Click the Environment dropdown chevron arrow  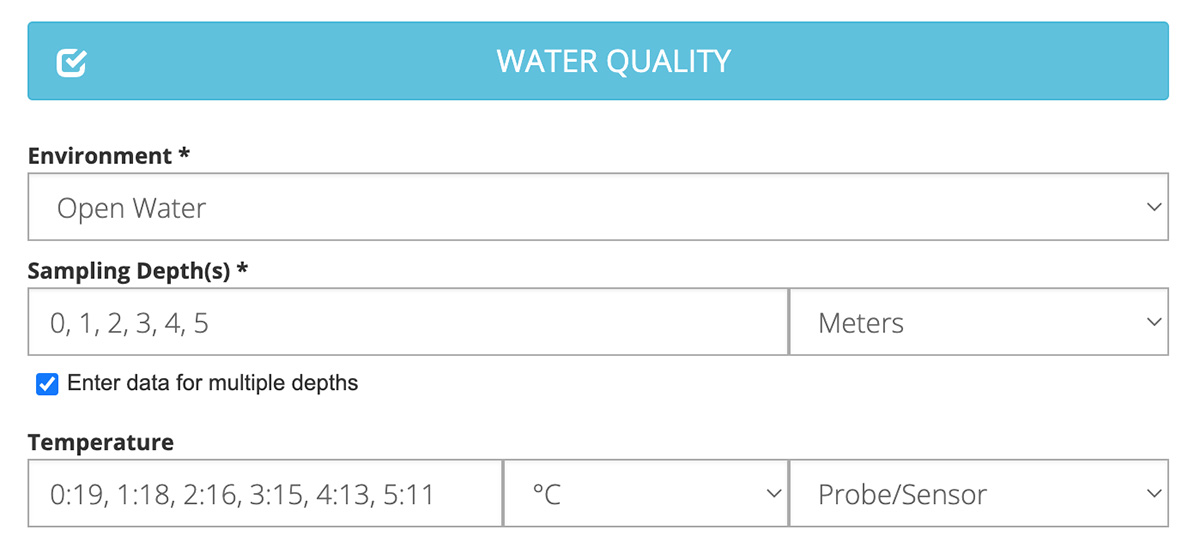tap(1154, 208)
